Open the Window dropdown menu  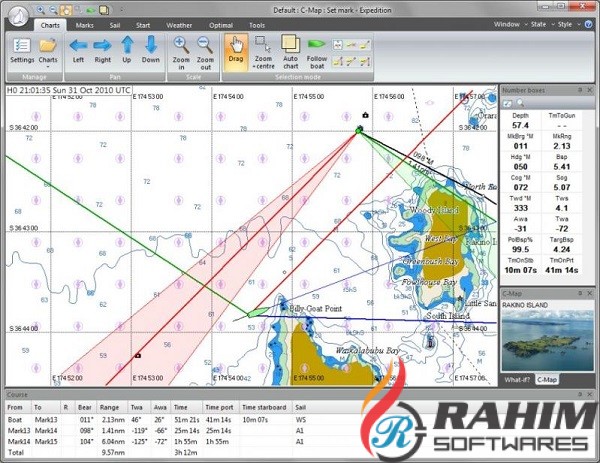510,24
